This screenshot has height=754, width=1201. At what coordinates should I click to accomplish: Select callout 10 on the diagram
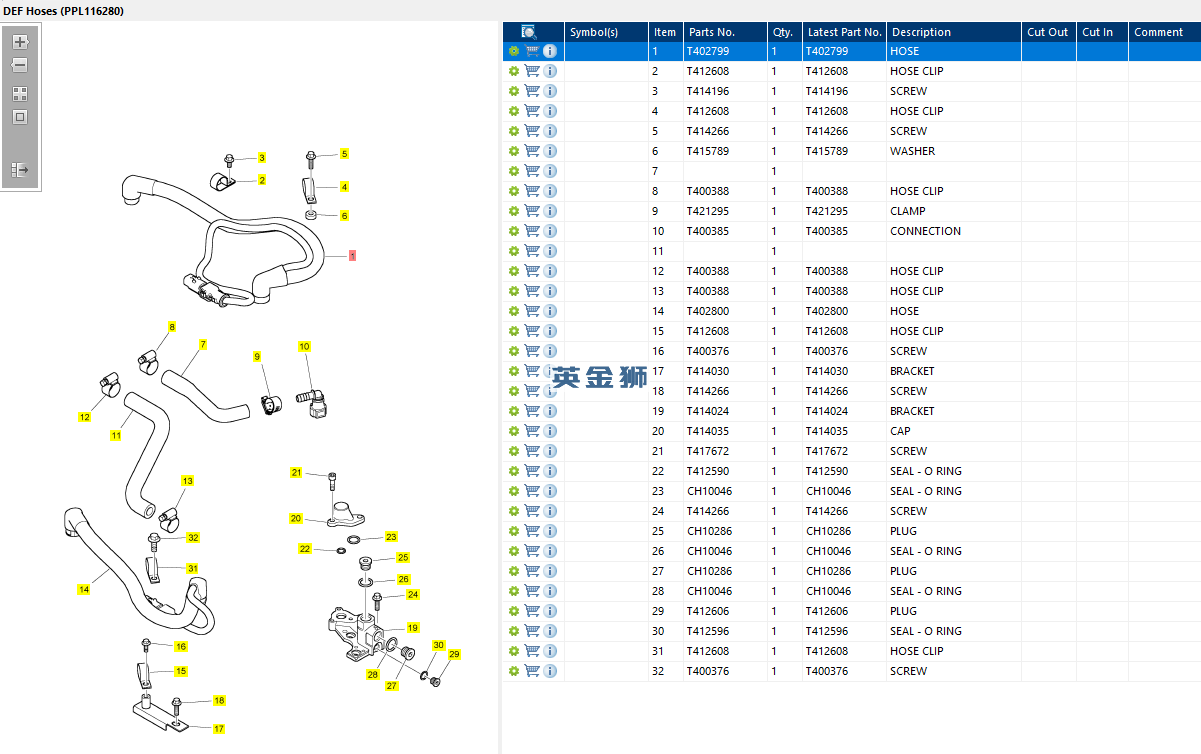(304, 347)
